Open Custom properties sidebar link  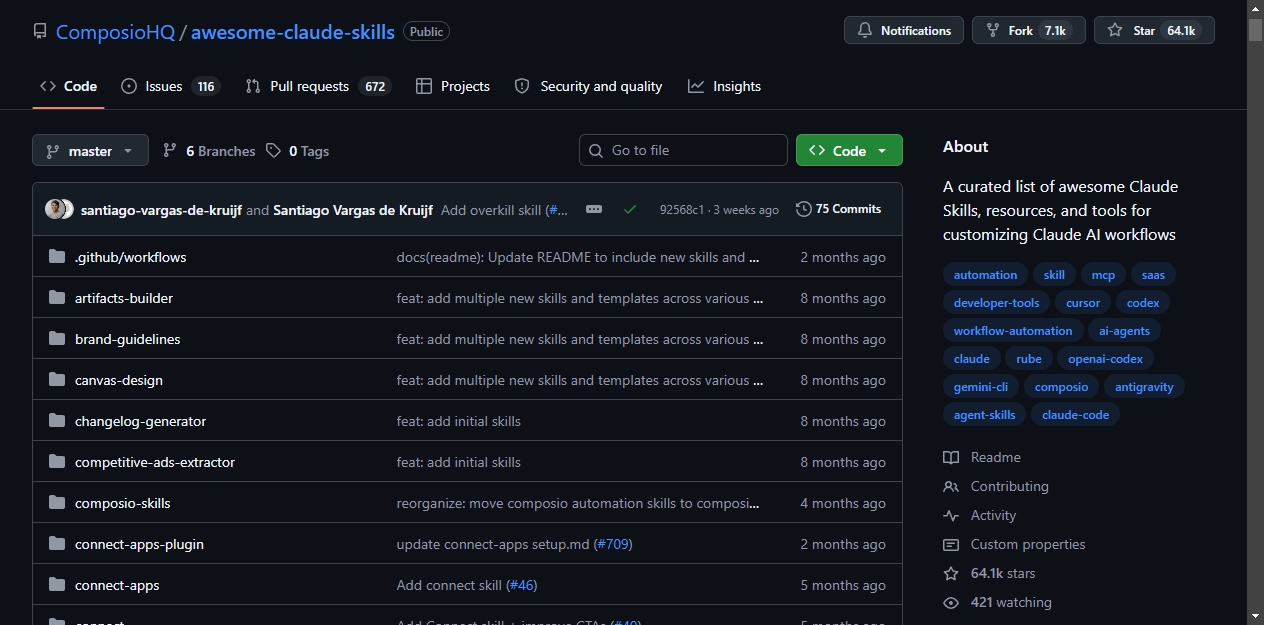click(x=1014, y=544)
